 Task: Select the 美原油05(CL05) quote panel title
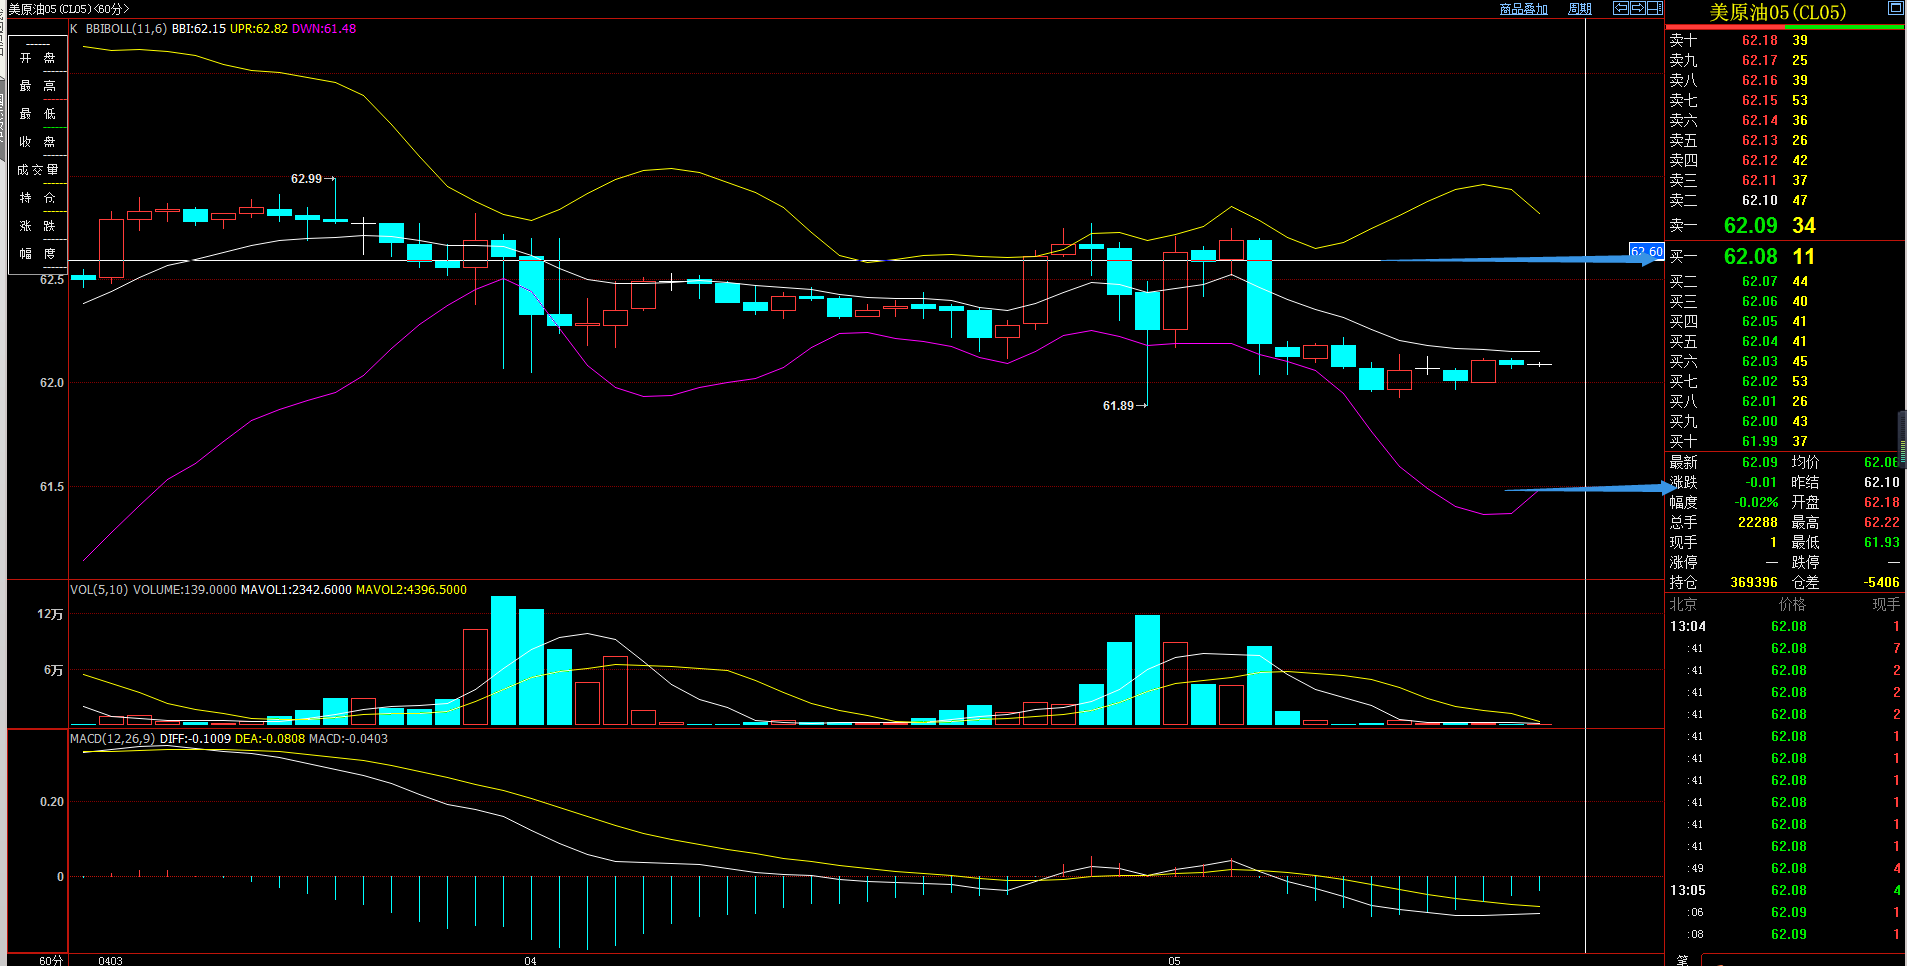pos(1778,12)
